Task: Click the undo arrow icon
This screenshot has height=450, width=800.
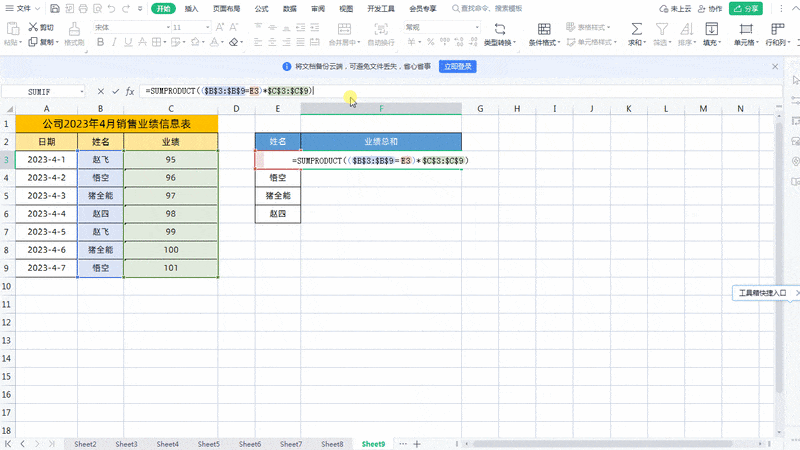Action: click(112, 8)
